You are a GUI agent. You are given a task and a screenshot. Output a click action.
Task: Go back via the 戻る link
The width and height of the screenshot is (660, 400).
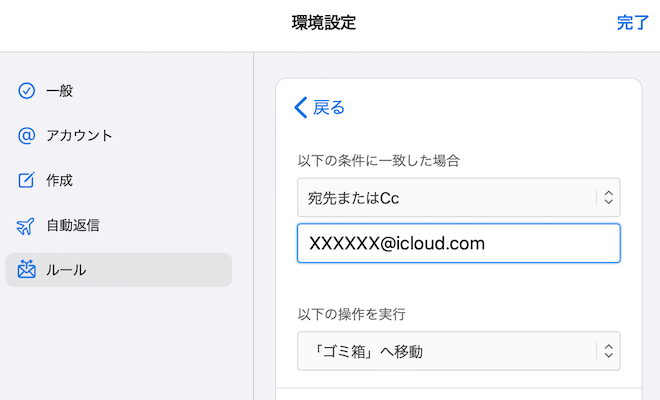[x=329, y=108]
